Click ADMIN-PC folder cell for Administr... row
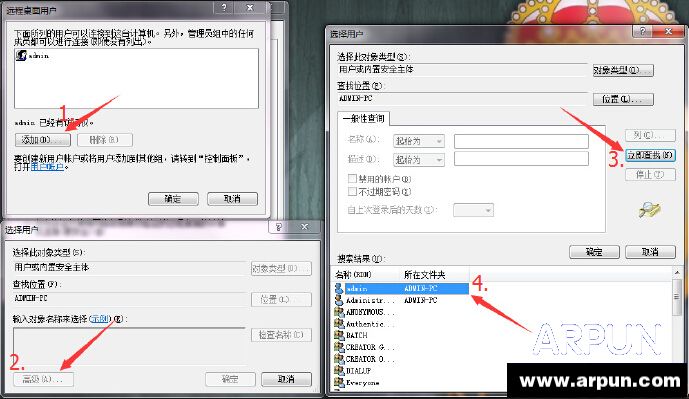Image resolution: width=689 pixels, height=399 pixels. [x=421, y=300]
